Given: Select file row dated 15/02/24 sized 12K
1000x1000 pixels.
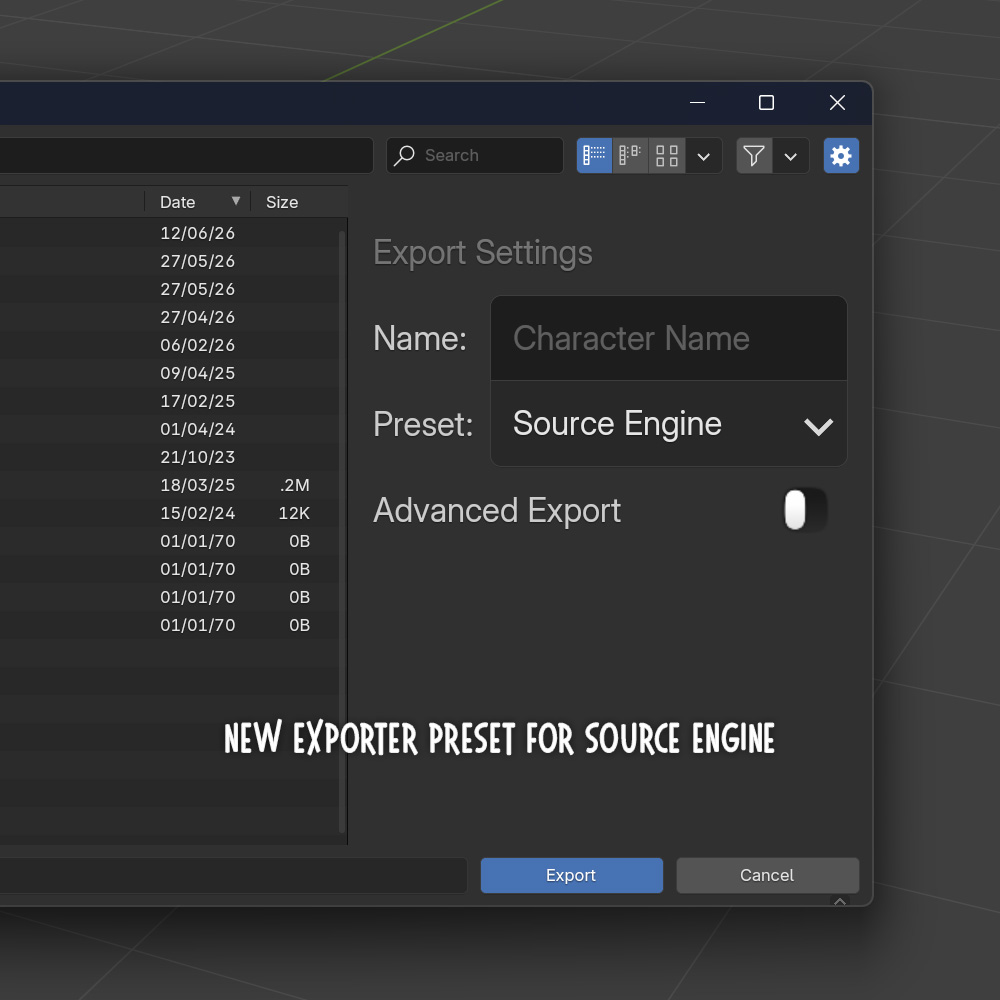Looking at the screenshot, I should coord(170,513).
